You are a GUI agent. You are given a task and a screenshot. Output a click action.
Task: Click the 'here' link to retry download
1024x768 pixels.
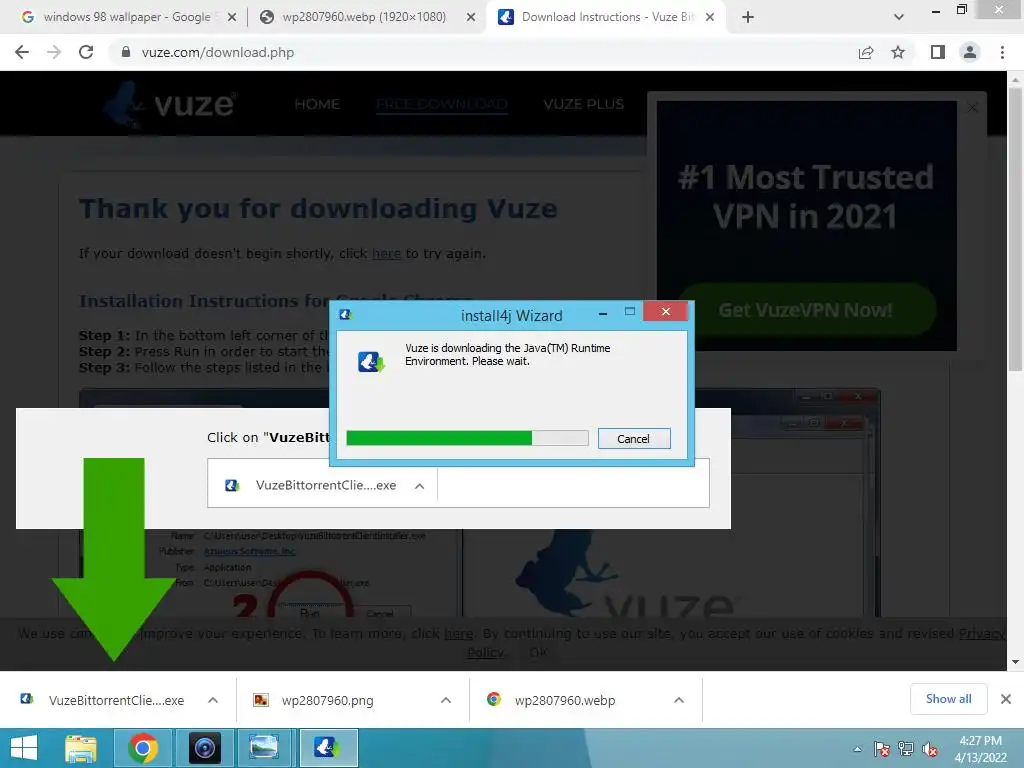coord(387,253)
